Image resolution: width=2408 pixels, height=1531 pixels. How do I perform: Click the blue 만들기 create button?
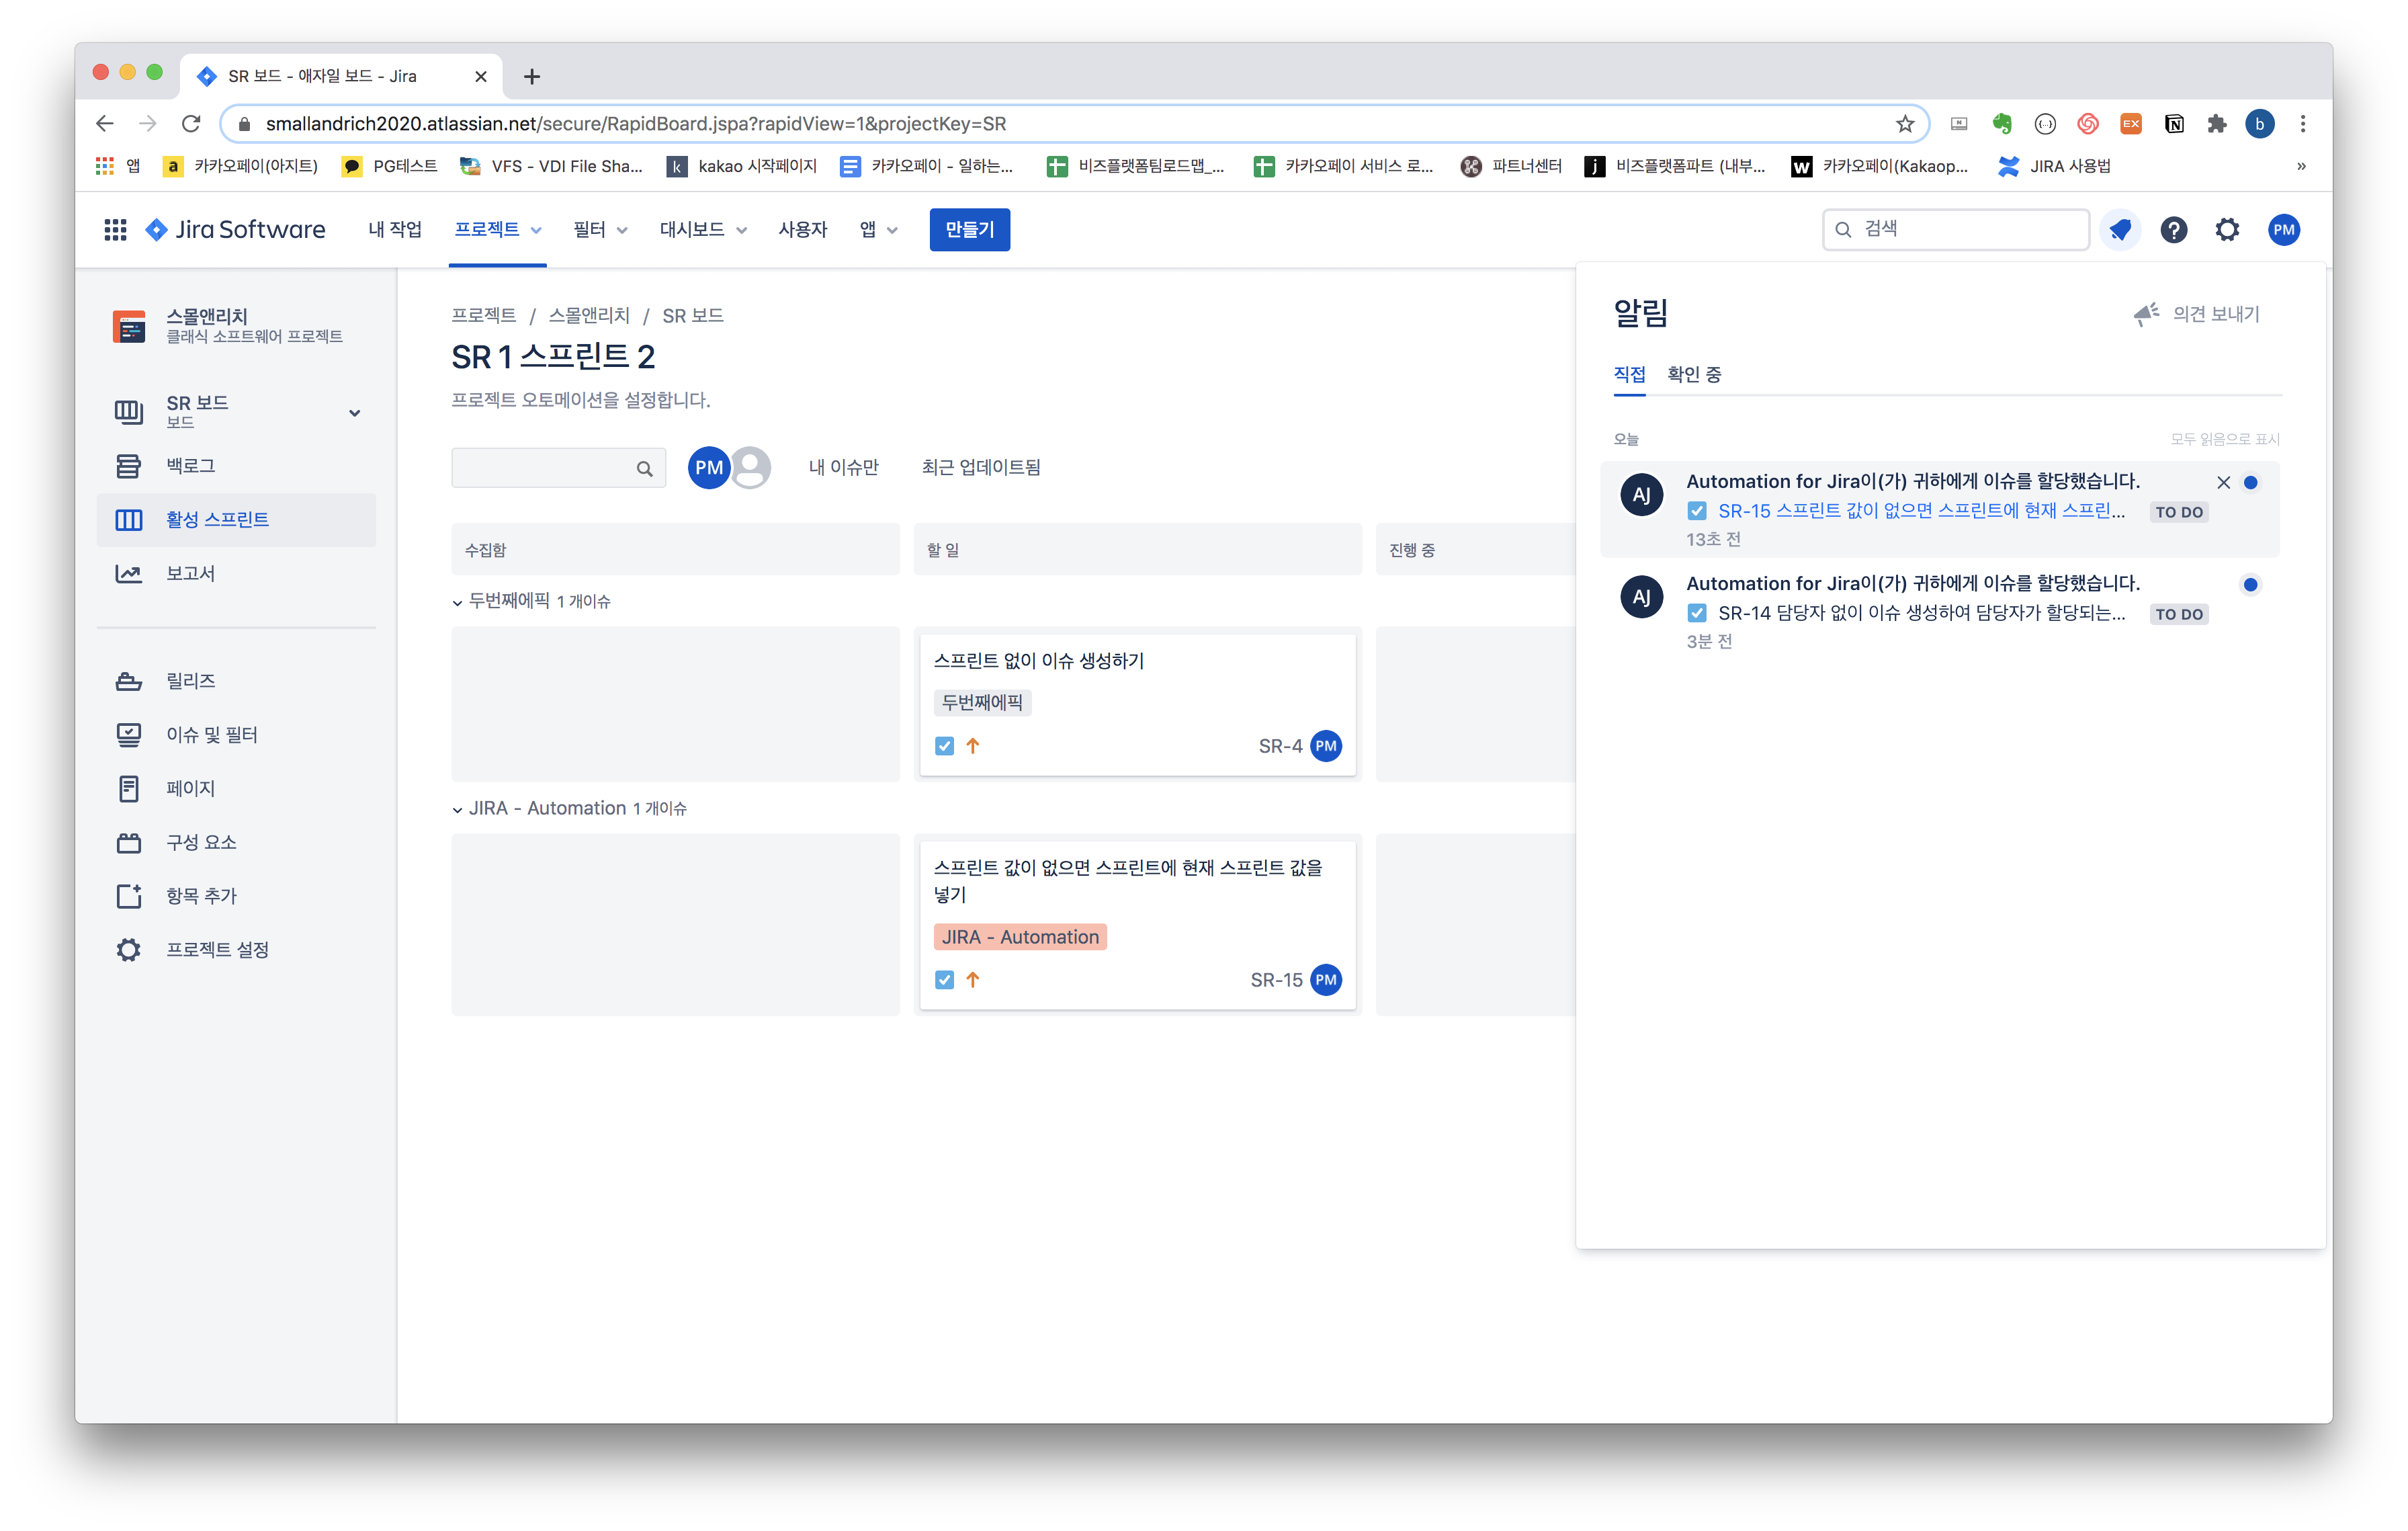pos(969,230)
